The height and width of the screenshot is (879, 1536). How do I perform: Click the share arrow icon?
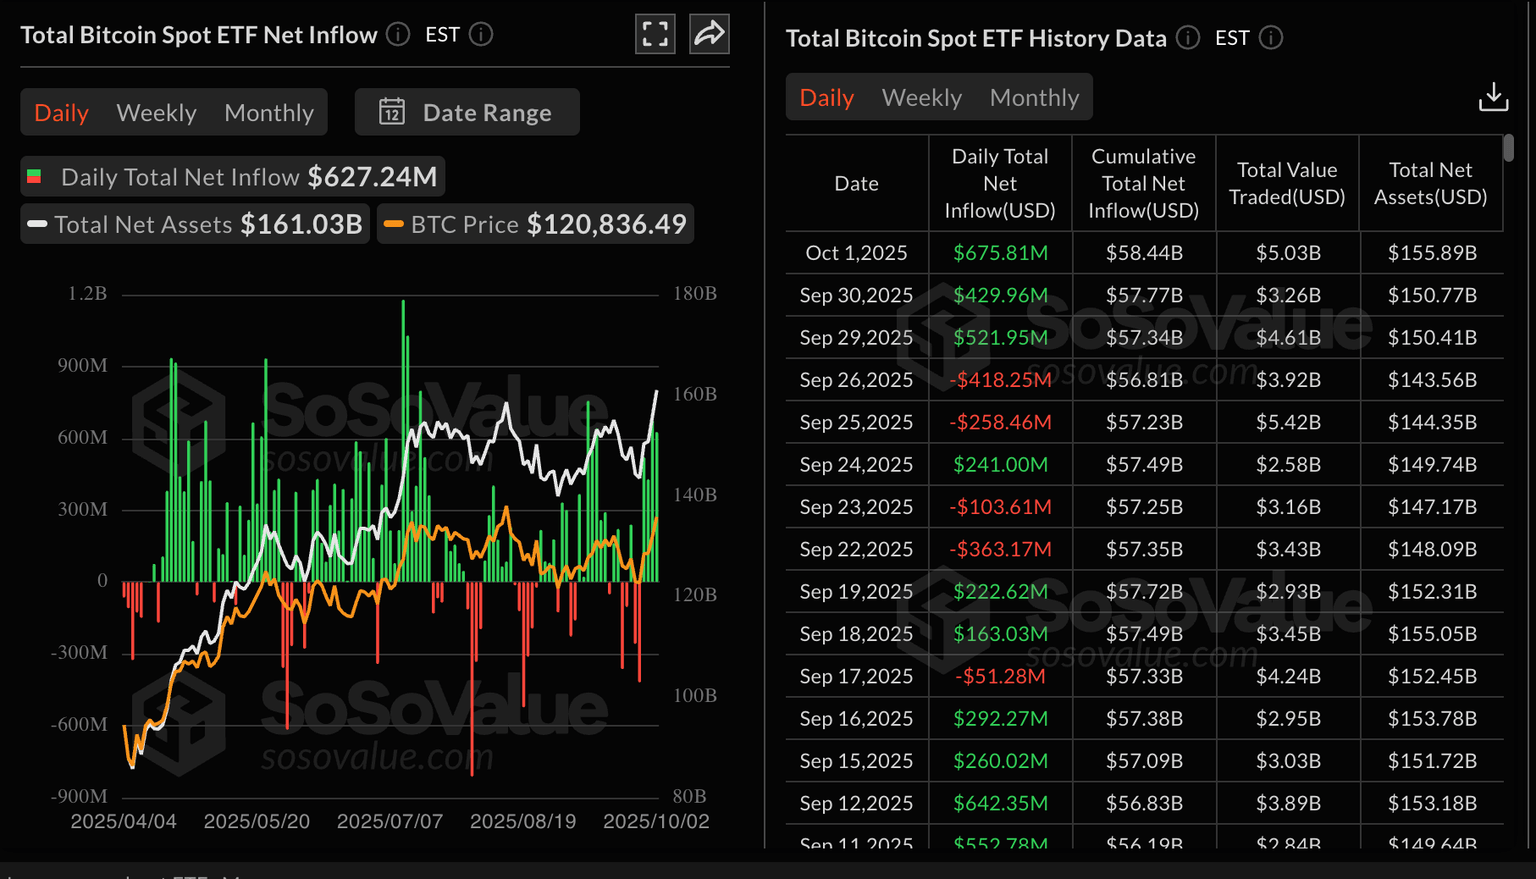click(x=709, y=34)
